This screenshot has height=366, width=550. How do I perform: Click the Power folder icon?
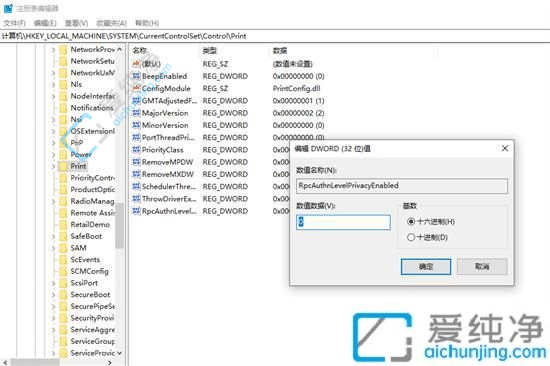63,154
